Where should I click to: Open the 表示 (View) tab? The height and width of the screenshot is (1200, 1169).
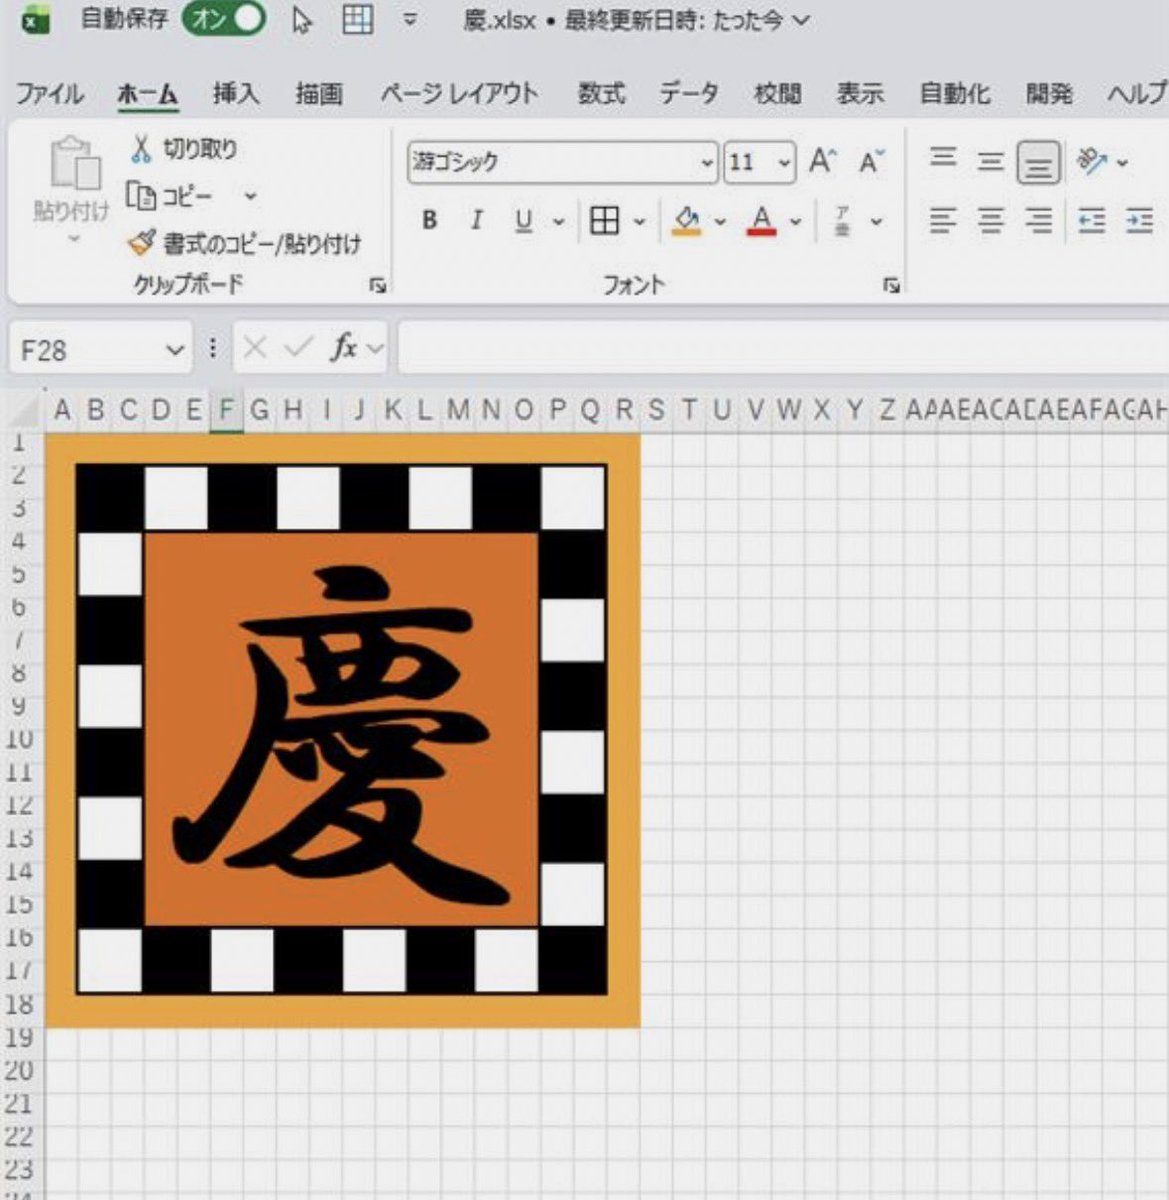click(x=860, y=94)
